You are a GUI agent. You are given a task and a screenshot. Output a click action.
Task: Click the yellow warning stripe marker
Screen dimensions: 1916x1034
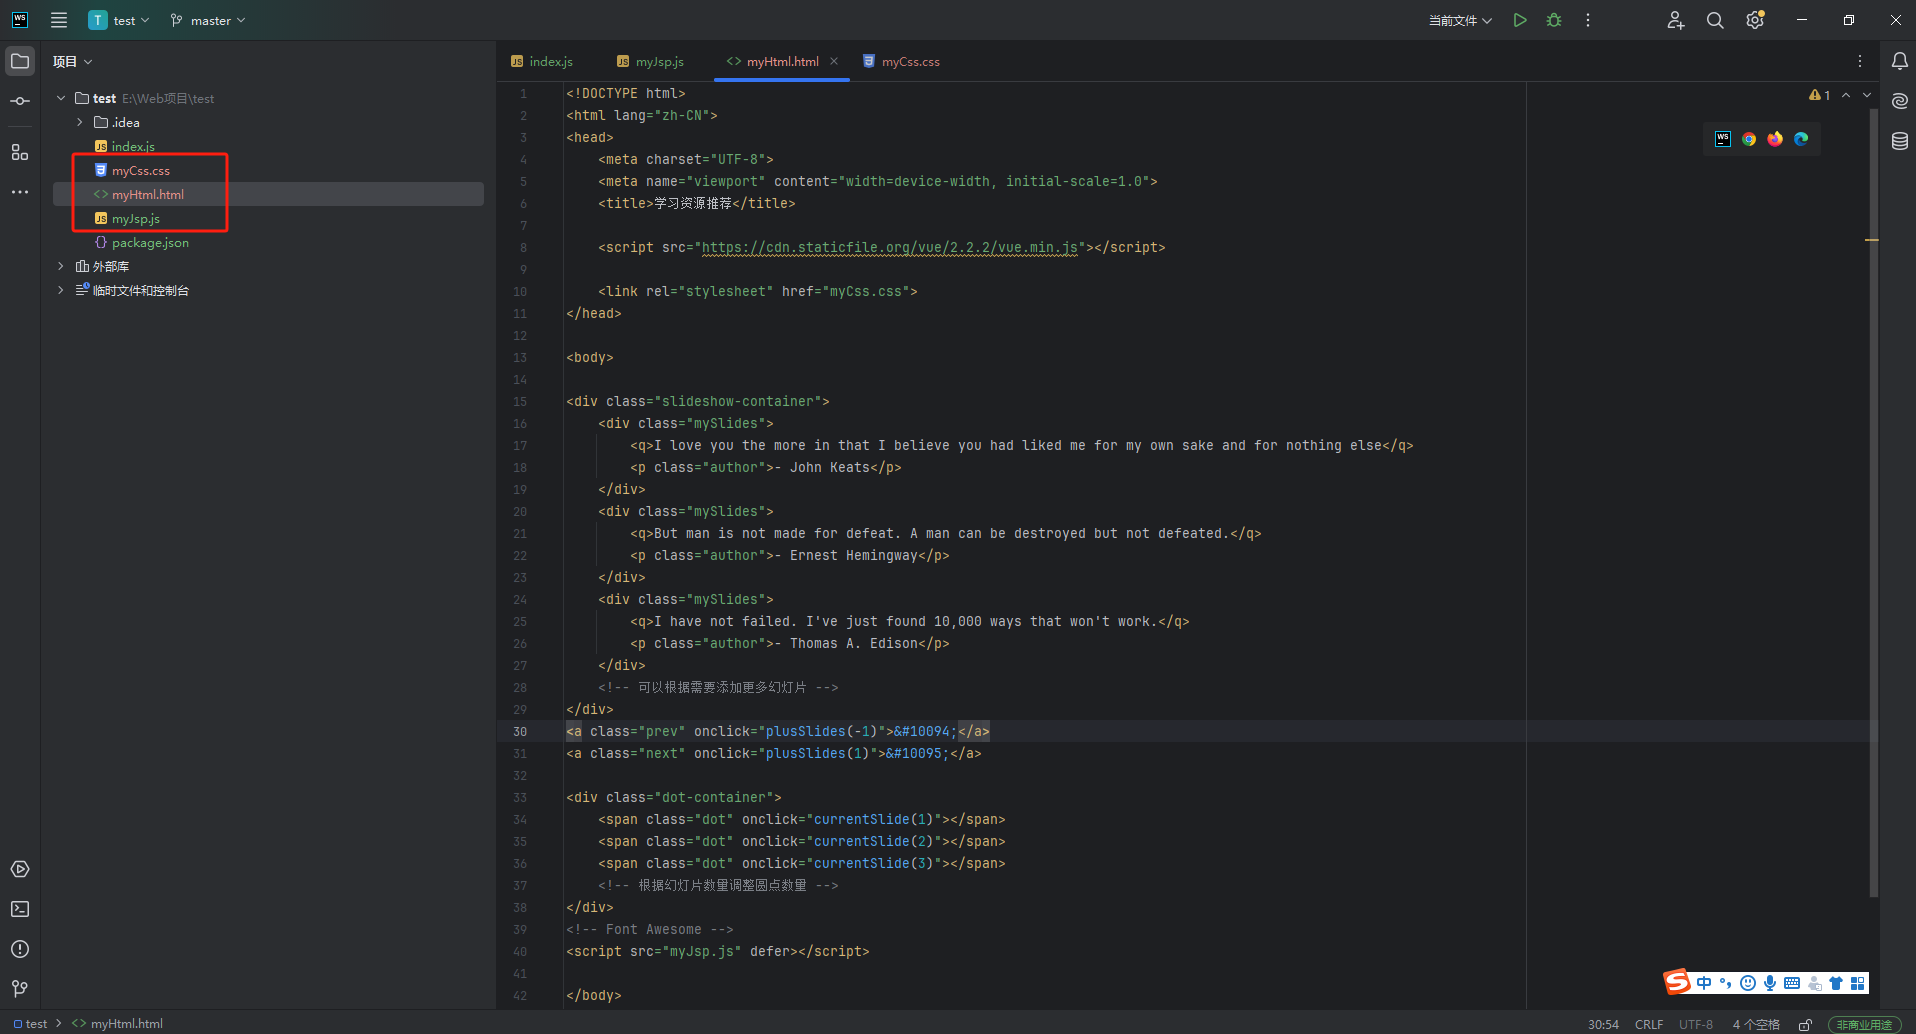point(1871,240)
